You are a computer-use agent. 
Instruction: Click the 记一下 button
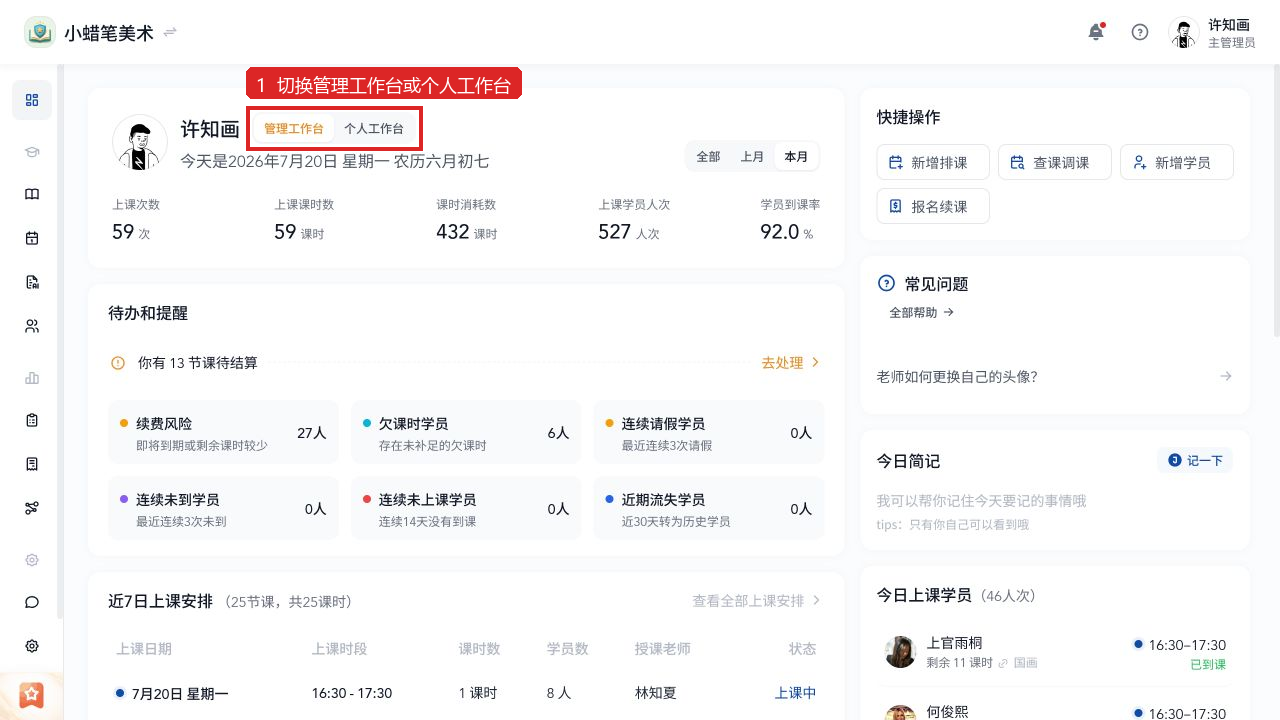click(x=1195, y=460)
